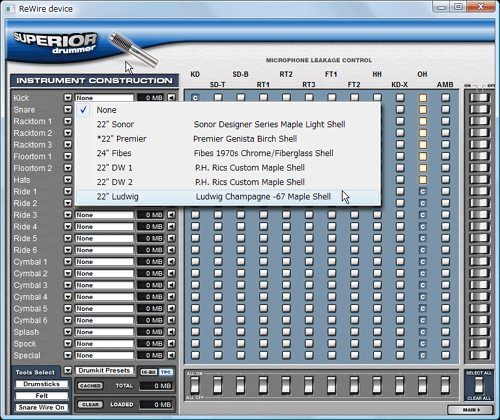Open the Snare instrument dropdown arrow

(x=68, y=109)
